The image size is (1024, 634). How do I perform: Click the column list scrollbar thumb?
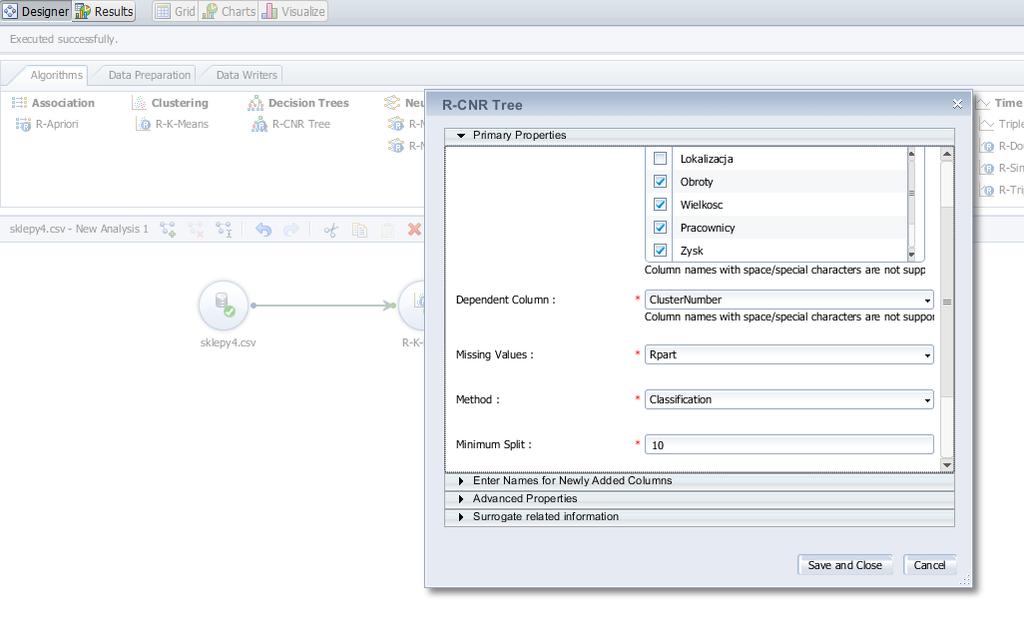912,193
